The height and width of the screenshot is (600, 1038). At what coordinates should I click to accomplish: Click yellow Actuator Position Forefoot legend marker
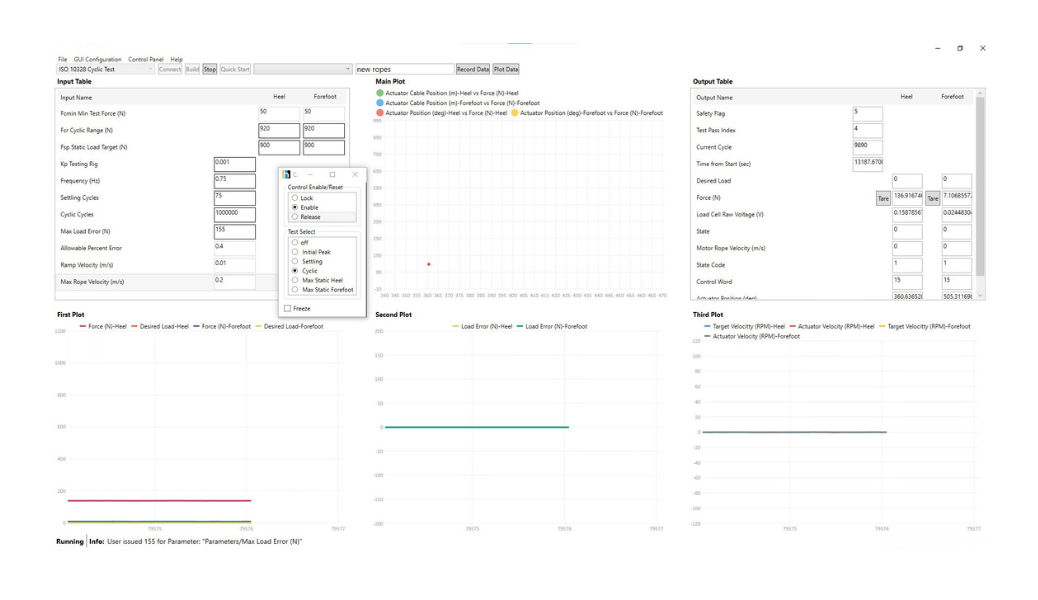click(514, 113)
